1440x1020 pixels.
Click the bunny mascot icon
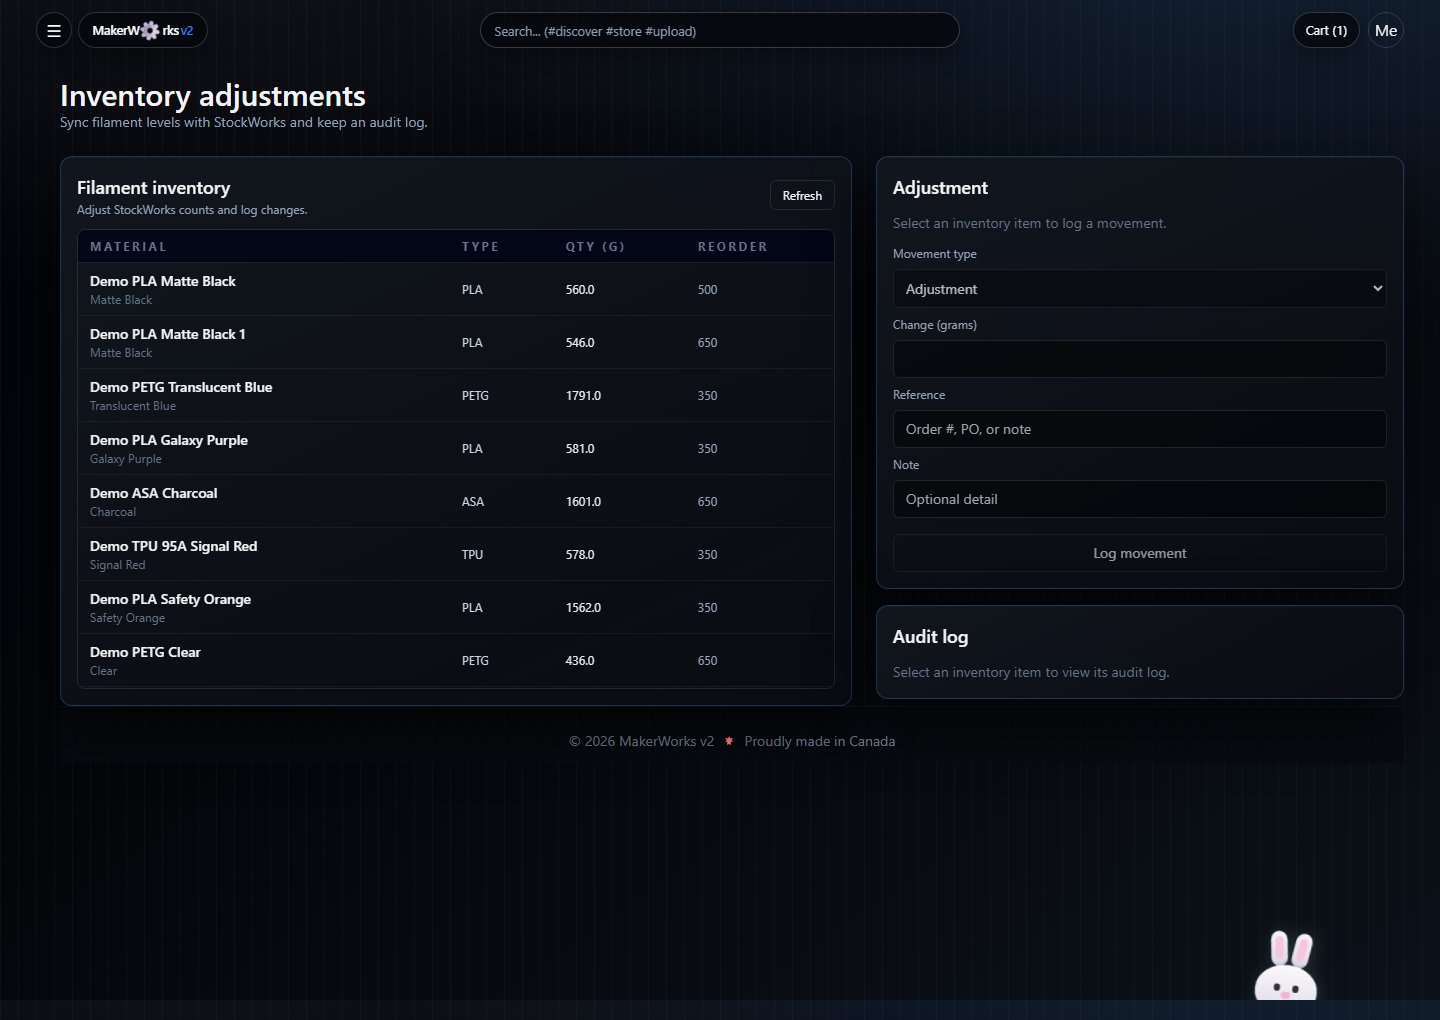tap(1286, 965)
